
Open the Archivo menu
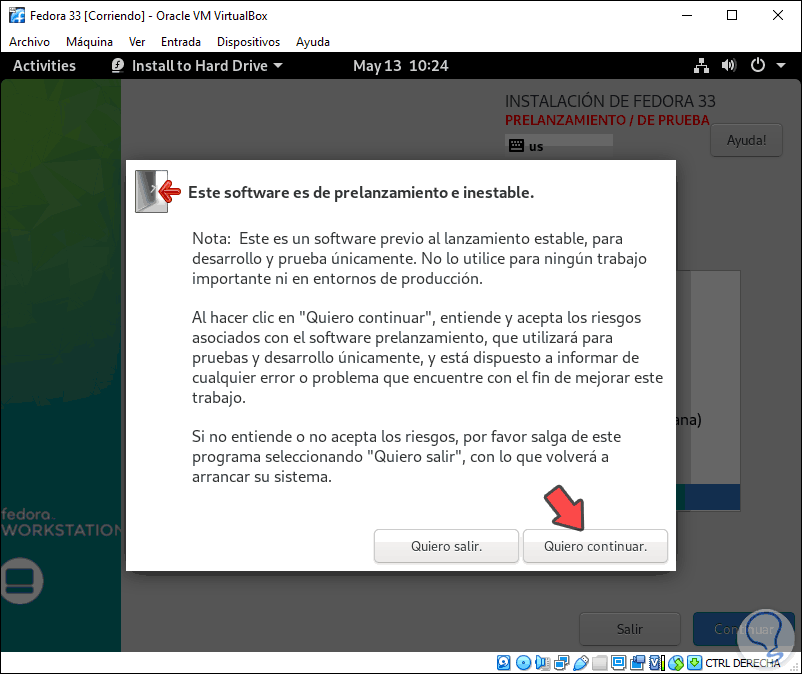29,42
